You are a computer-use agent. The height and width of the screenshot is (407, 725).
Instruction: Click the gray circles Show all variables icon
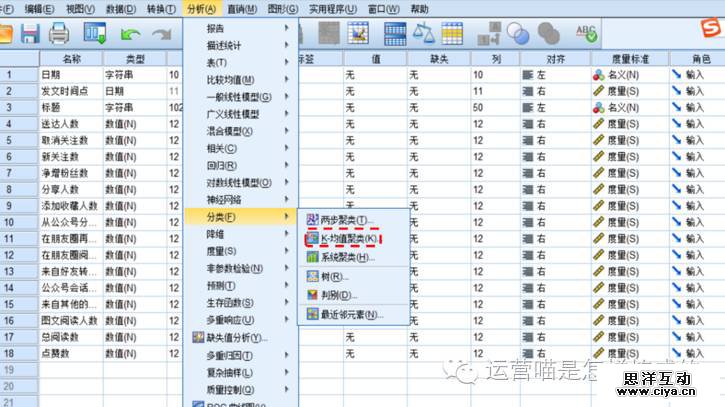tap(549, 34)
